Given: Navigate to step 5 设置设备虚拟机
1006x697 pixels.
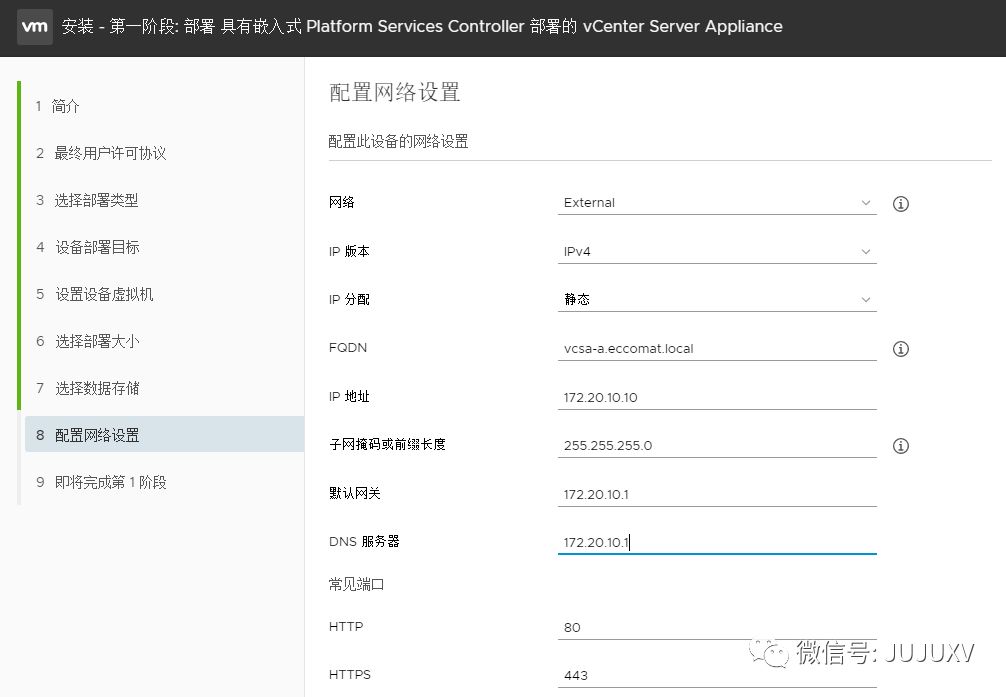Looking at the screenshot, I should click(x=104, y=294).
